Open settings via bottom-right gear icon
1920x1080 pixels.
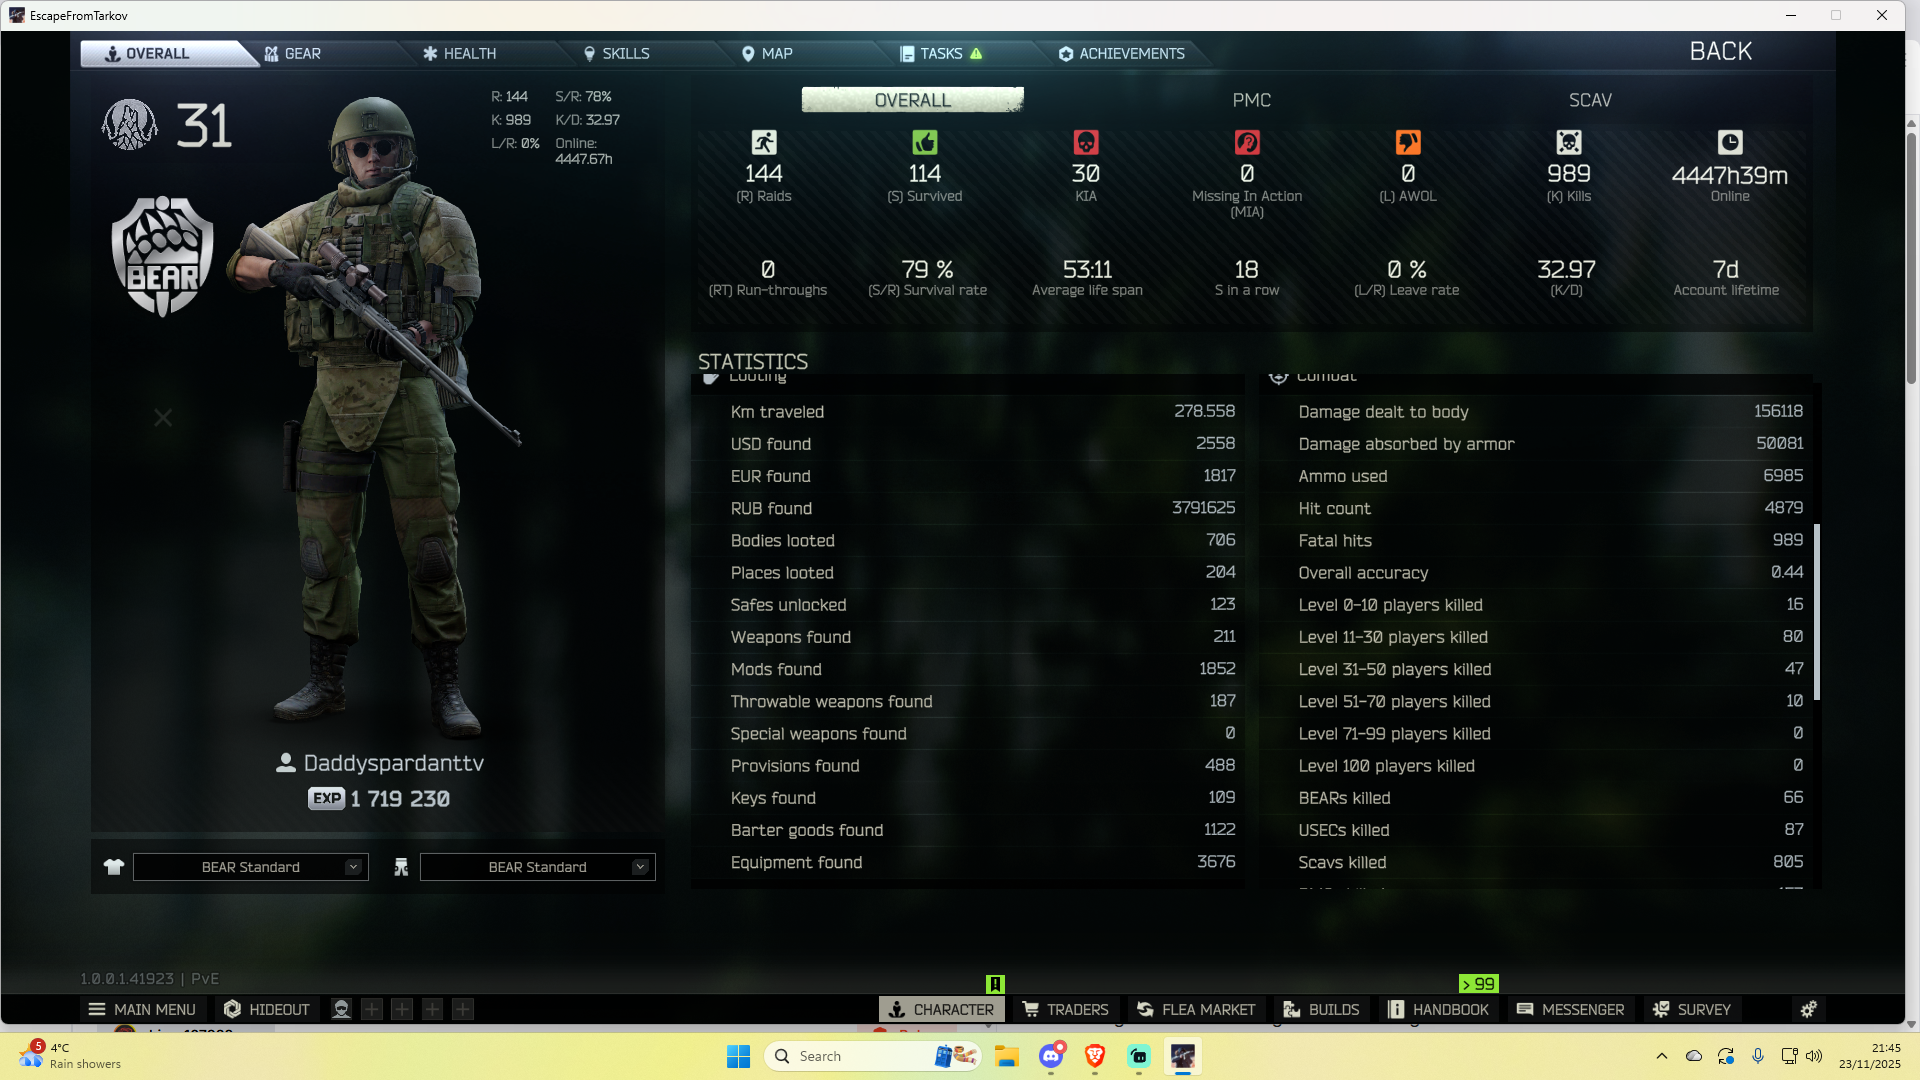click(1808, 1009)
